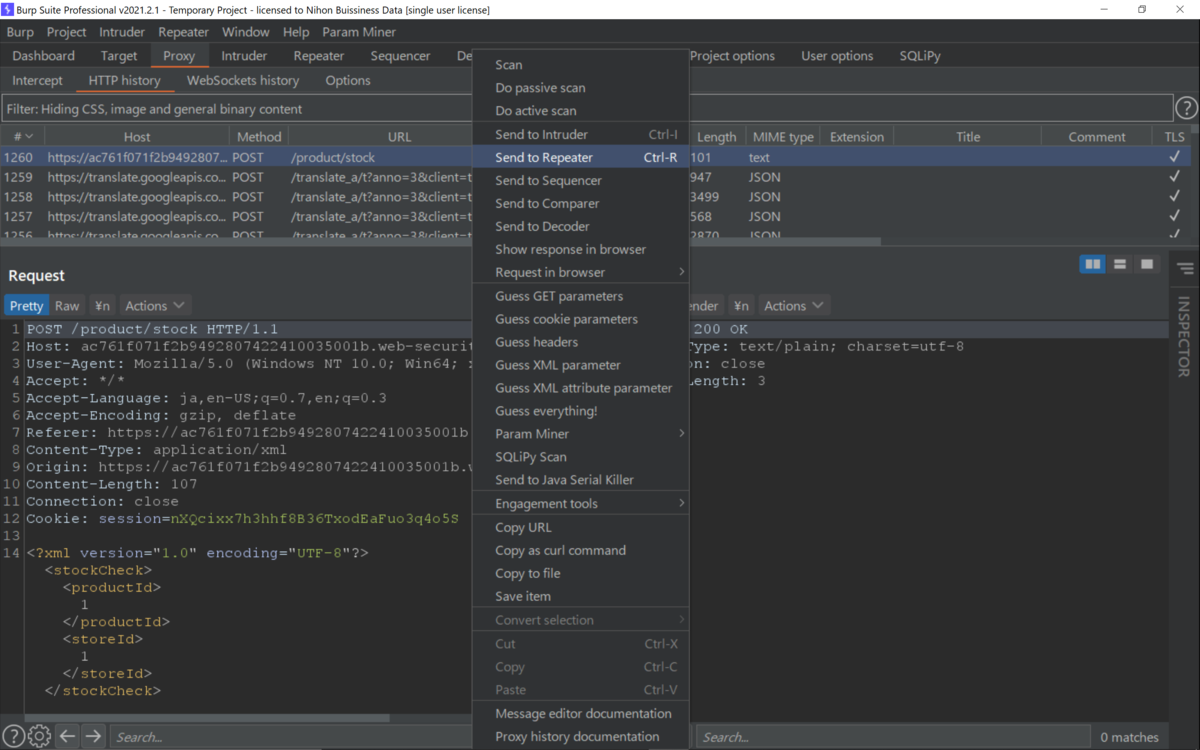Open the vertical INSPECTOR side panel

coord(1184,337)
